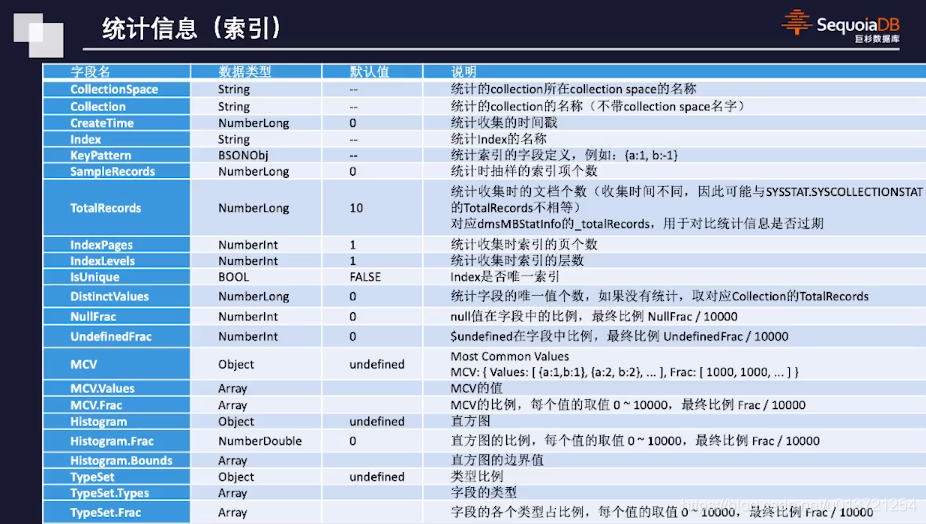This screenshot has width=926, height=524.
Task: Select the 'DistinctValues' field name
Action: click(x=109, y=297)
